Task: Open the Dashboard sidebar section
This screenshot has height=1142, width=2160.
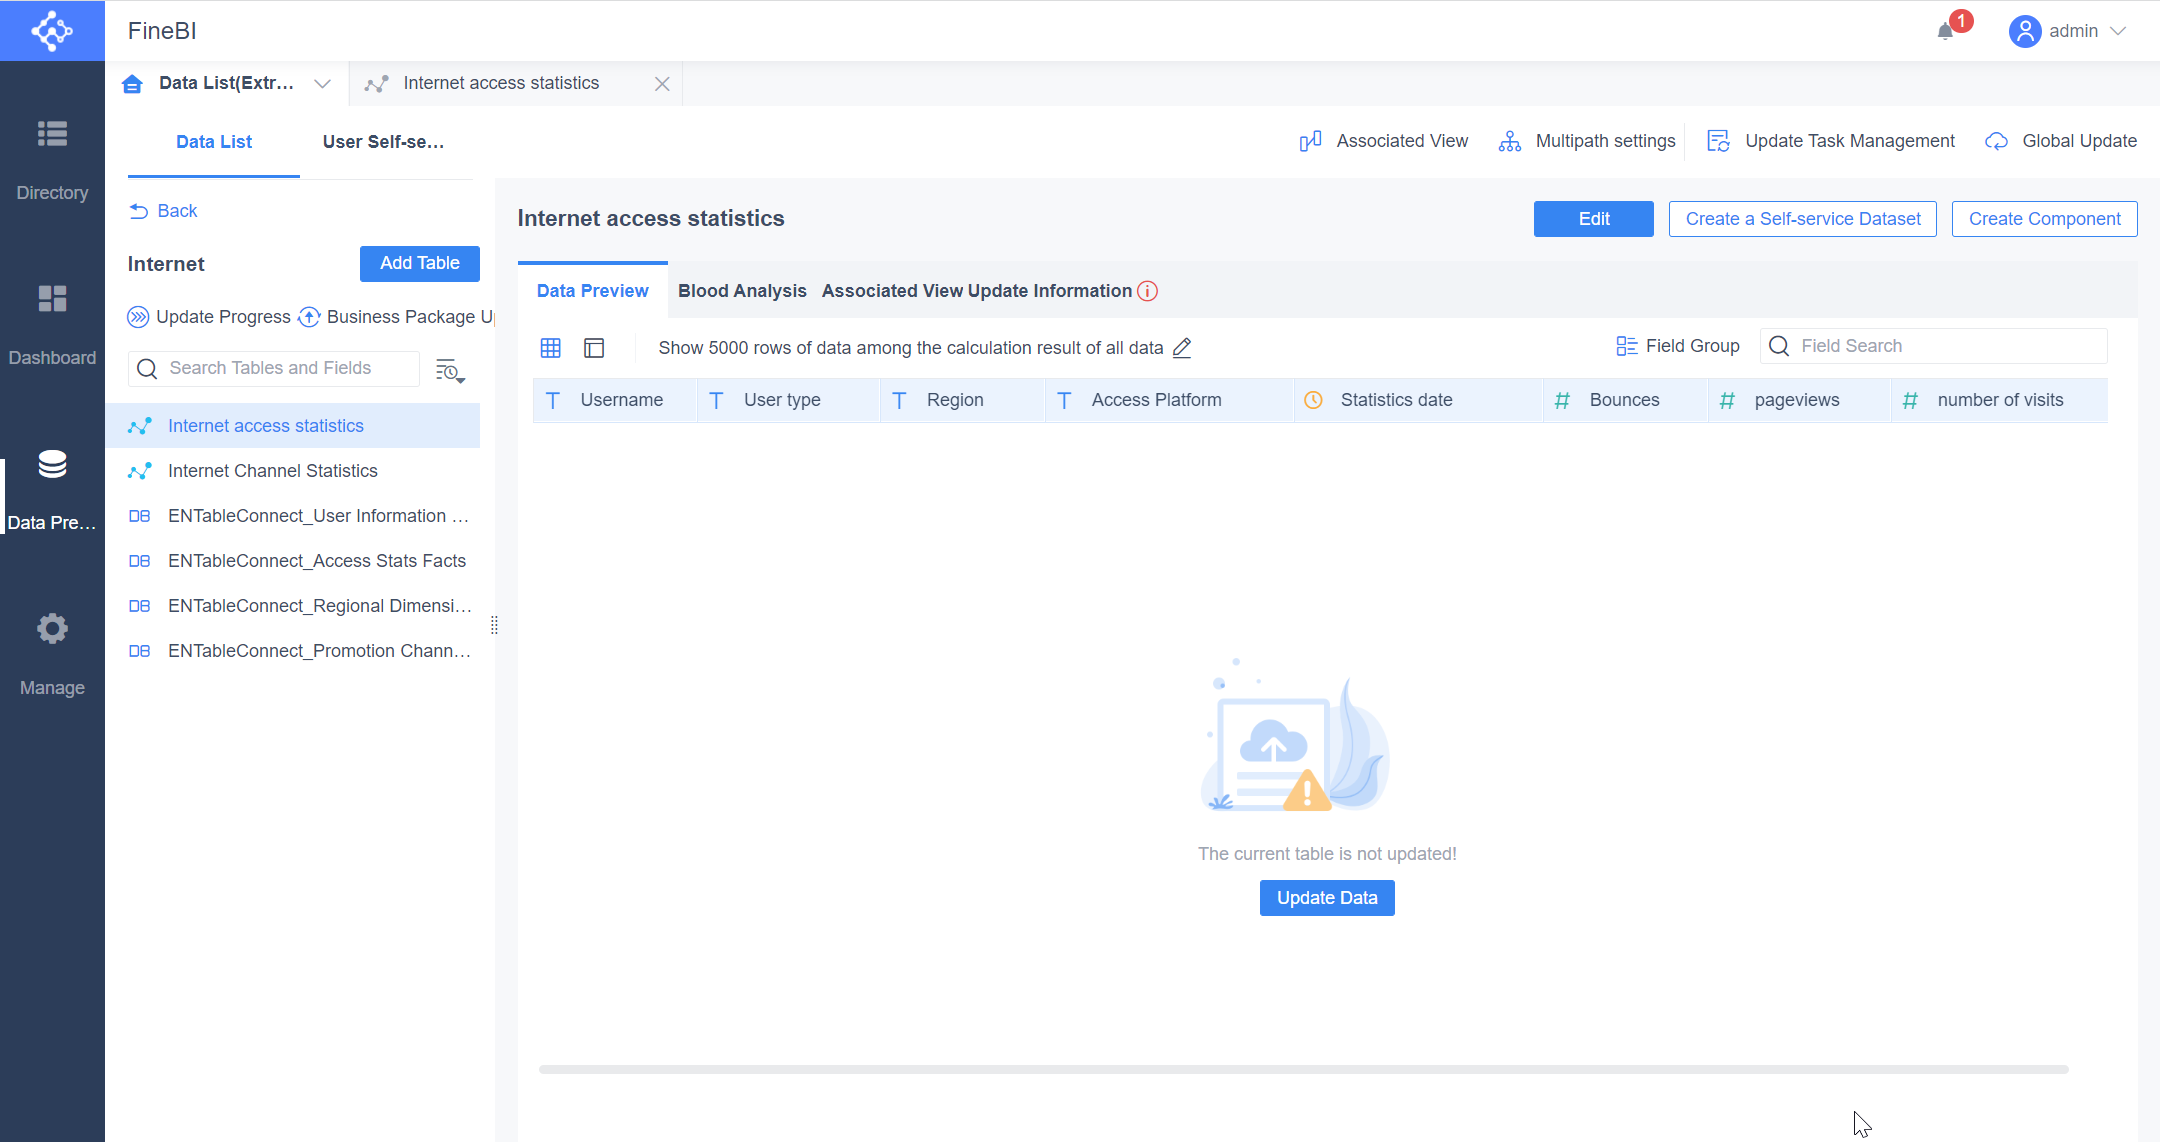Action: point(52,325)
